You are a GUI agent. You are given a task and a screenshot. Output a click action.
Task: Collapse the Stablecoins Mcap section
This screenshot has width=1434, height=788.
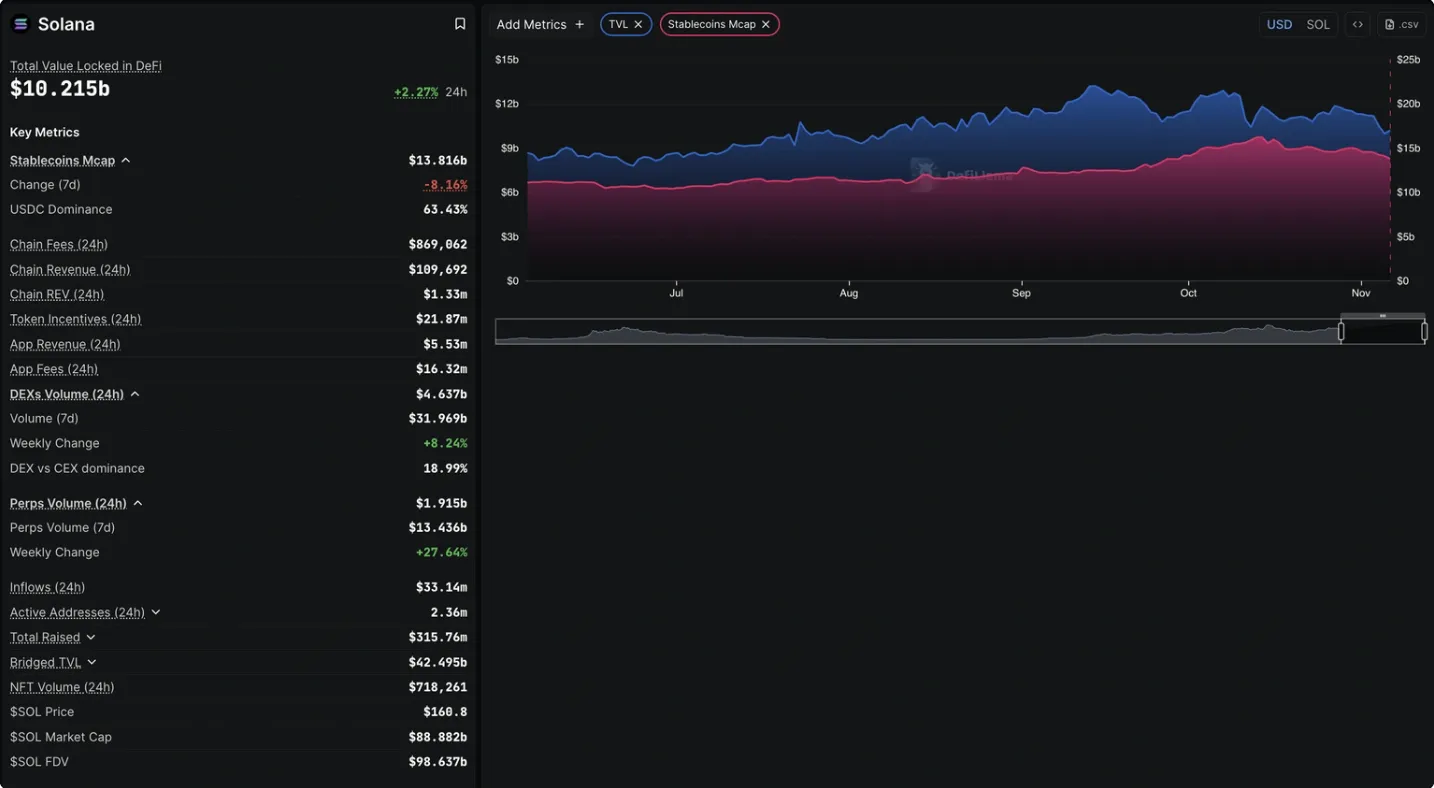[126, 159]
